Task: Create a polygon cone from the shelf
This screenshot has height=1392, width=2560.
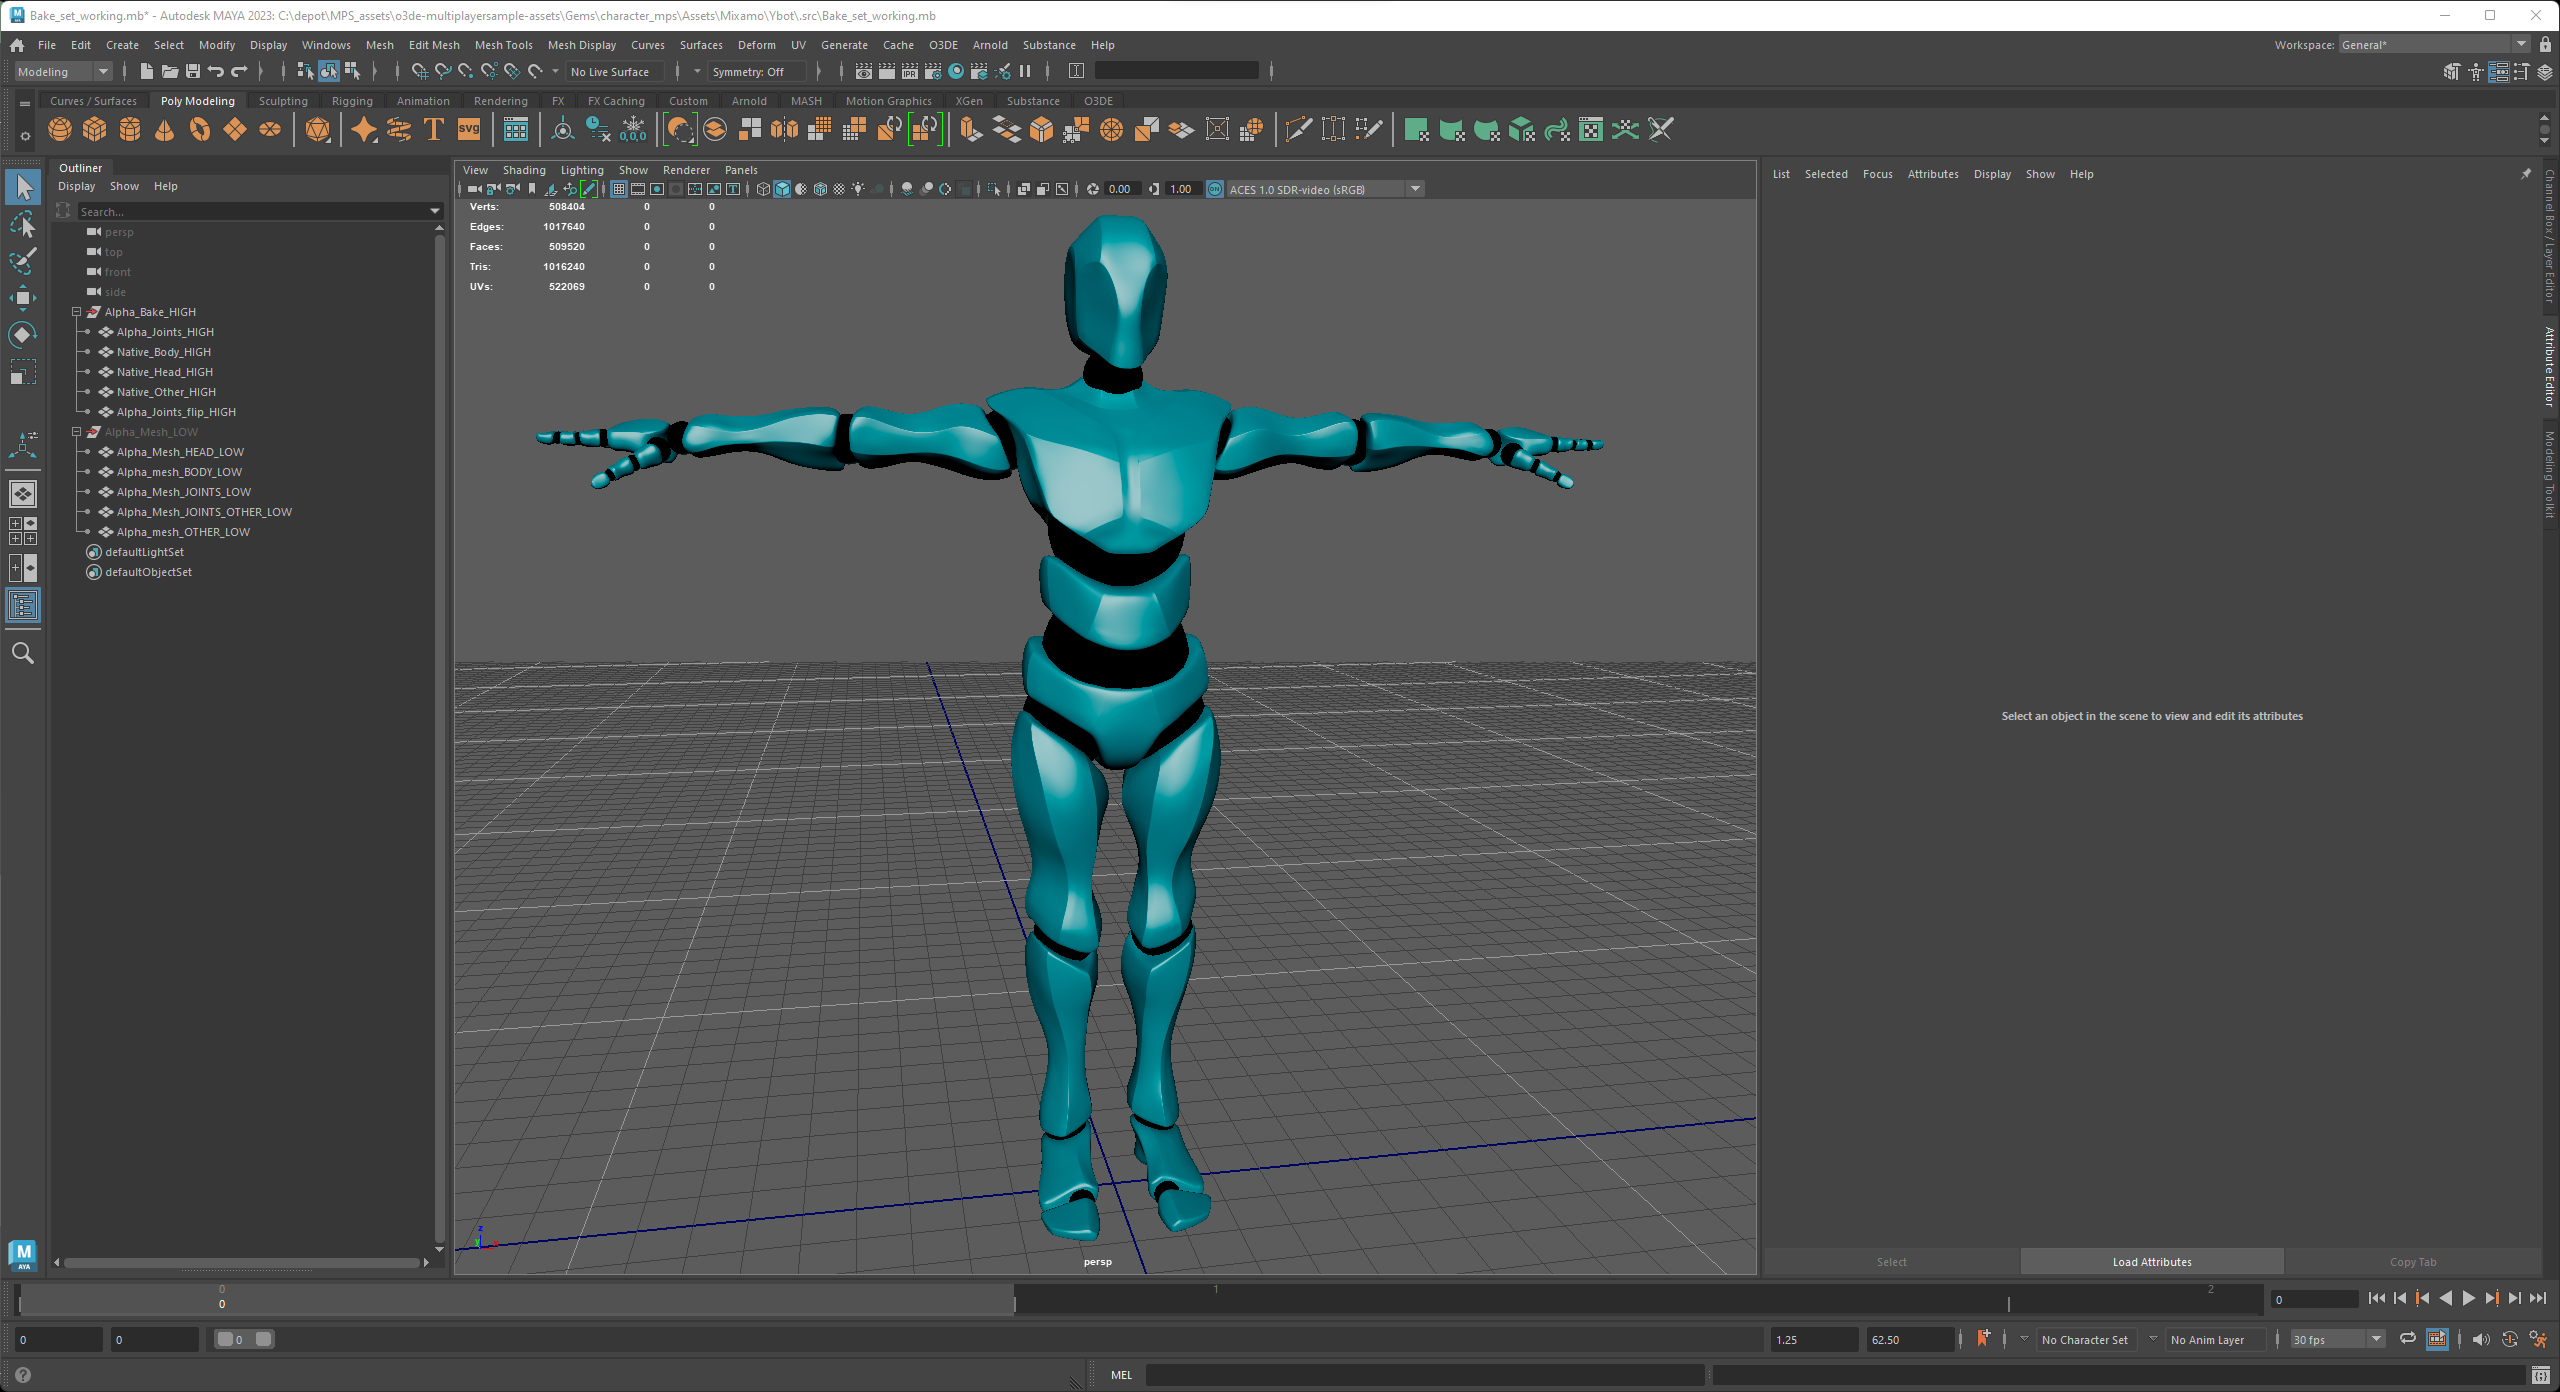Action: pos(165,130)
